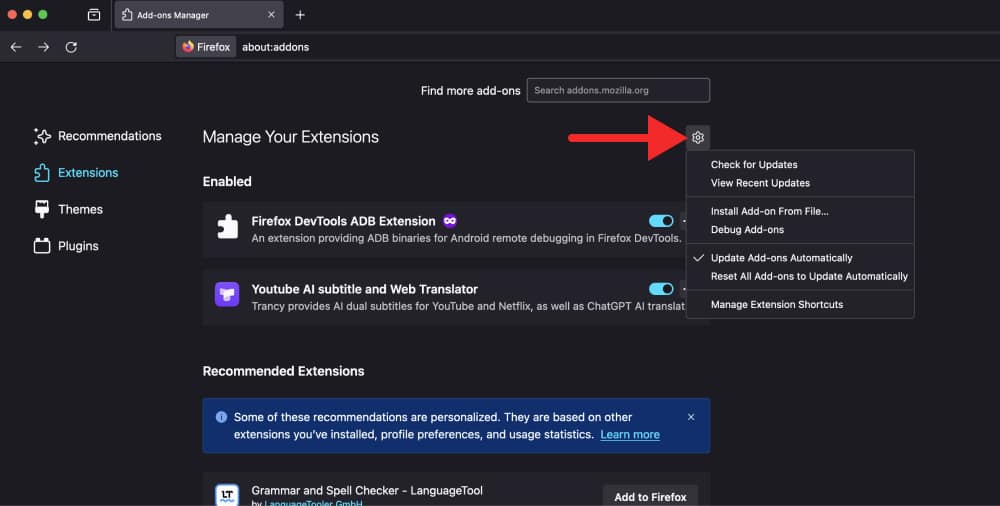Click the purple private browsing badge
This screenshot has width=1000, height=506.
pyautogui.click(x=450, y=221)
